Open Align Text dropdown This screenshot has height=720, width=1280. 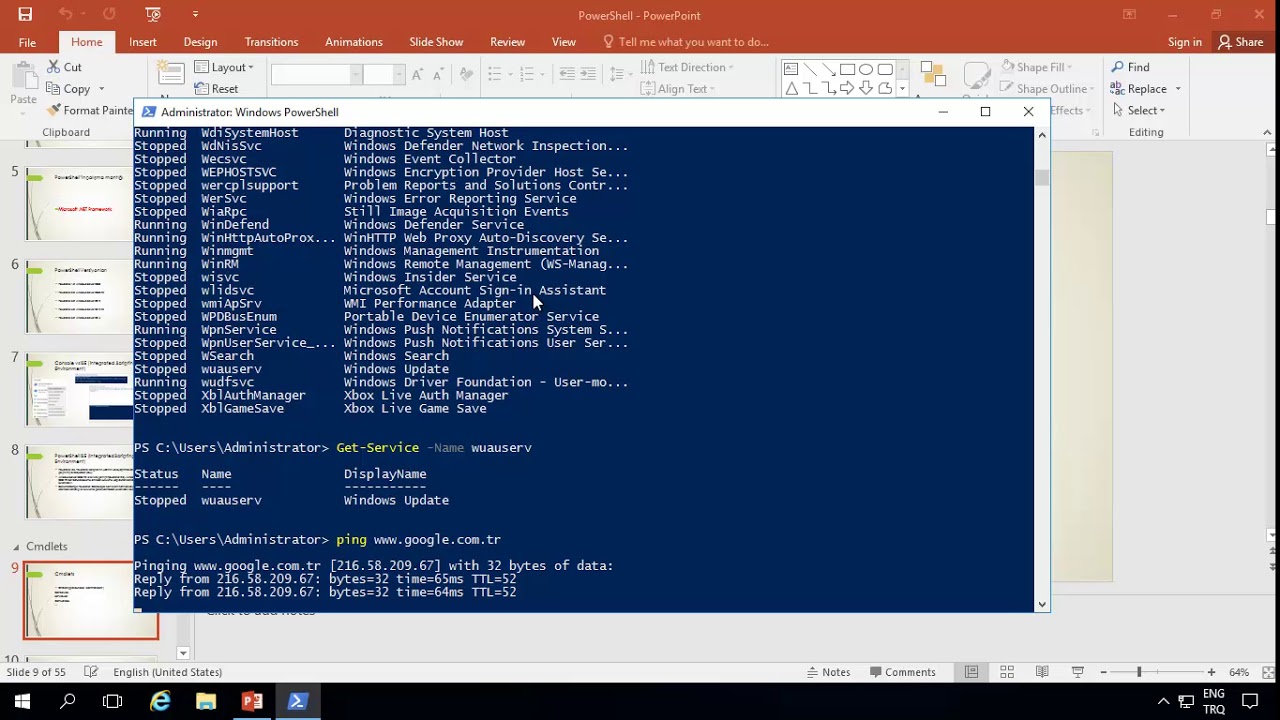pos(678,89)
